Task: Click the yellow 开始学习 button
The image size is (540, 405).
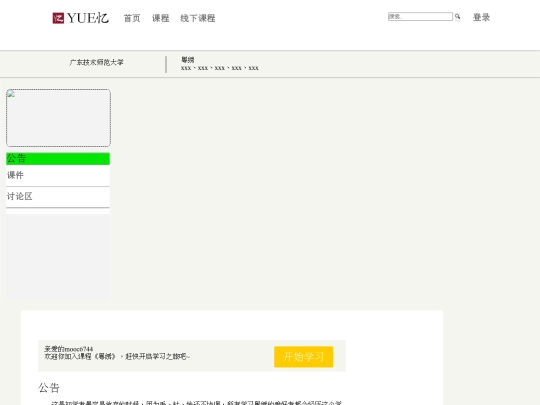Action: [x=303, y=357]
